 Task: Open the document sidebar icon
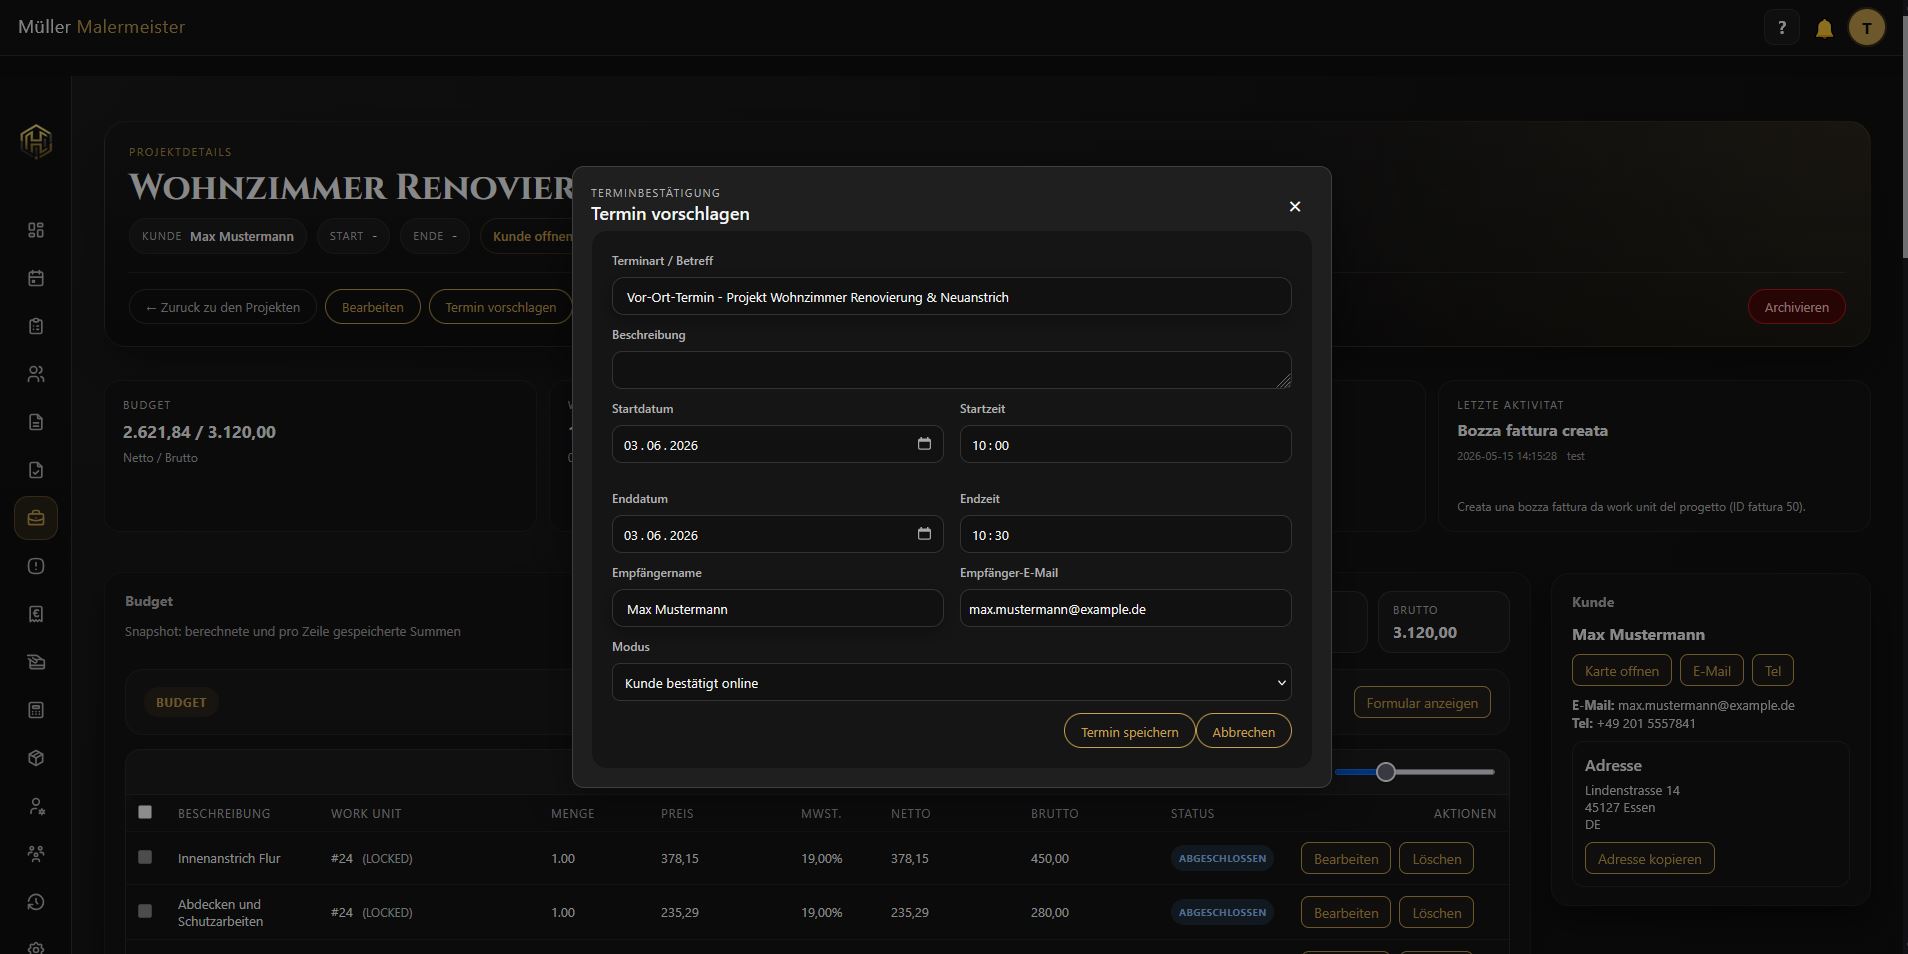tap(36, 422)
